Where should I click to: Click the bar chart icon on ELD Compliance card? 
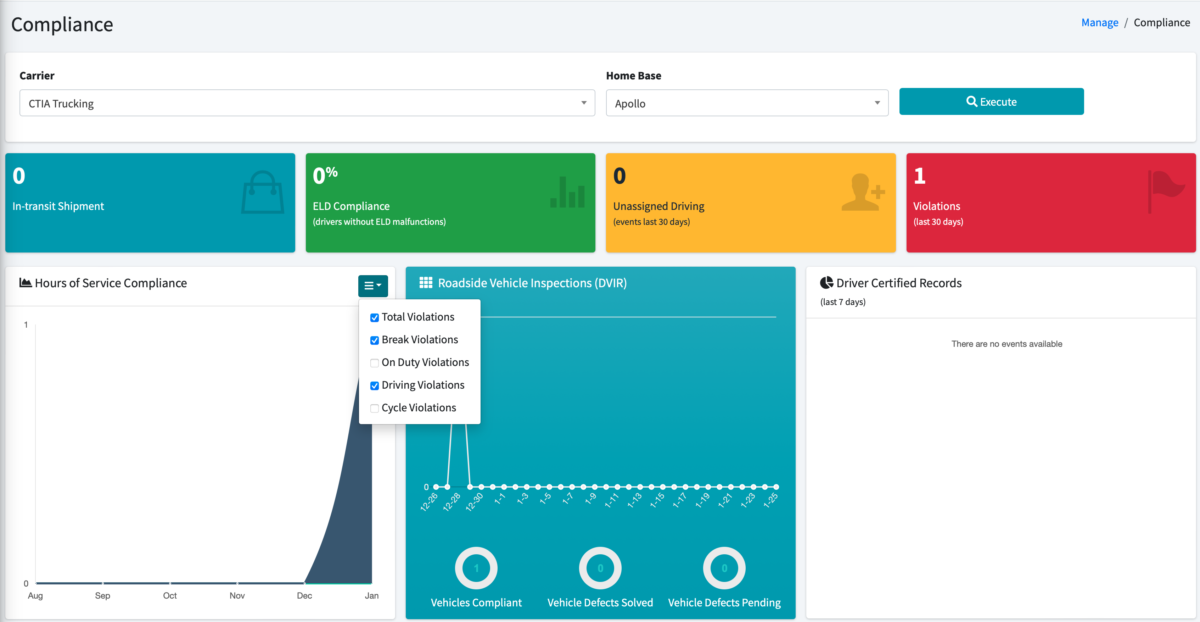coord(567,193)
